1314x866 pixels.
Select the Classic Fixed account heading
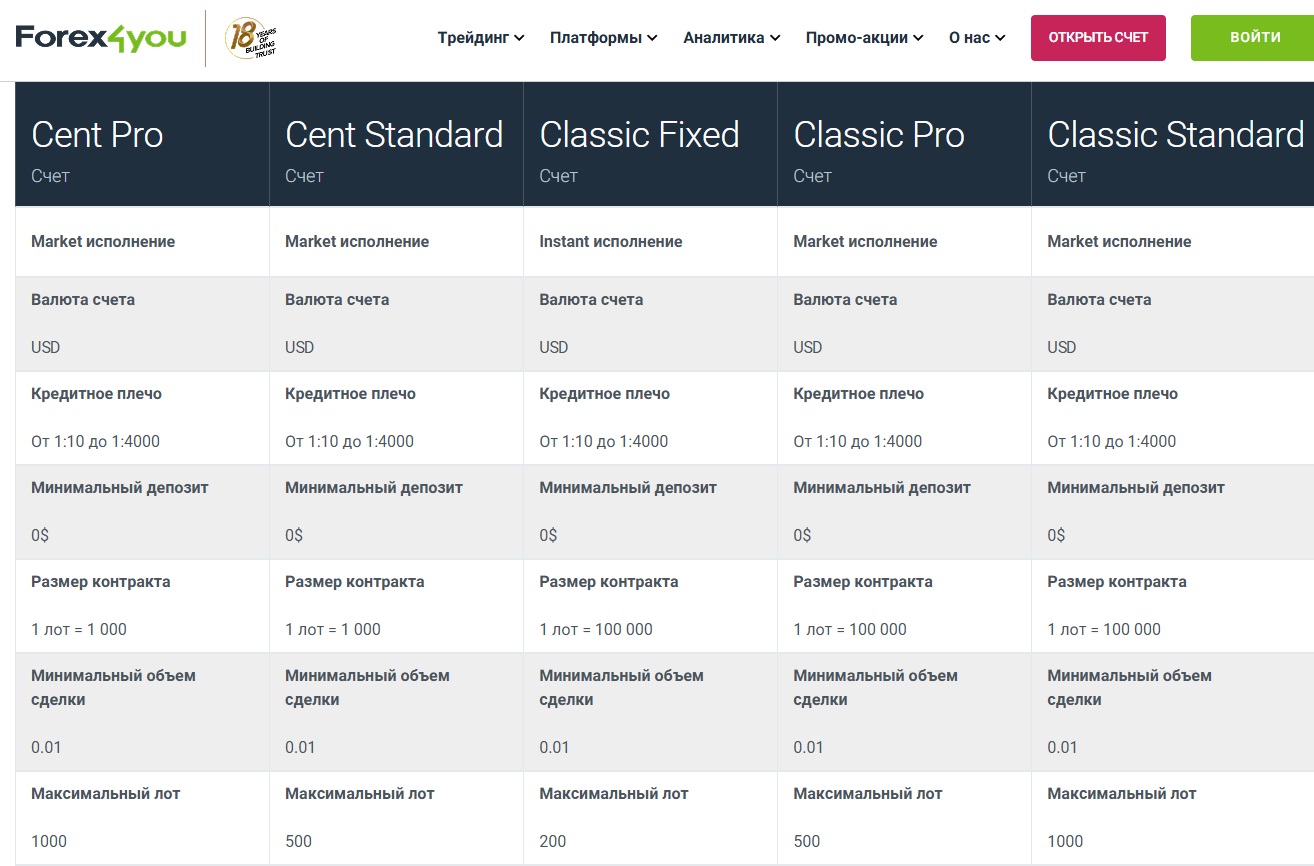640,135
